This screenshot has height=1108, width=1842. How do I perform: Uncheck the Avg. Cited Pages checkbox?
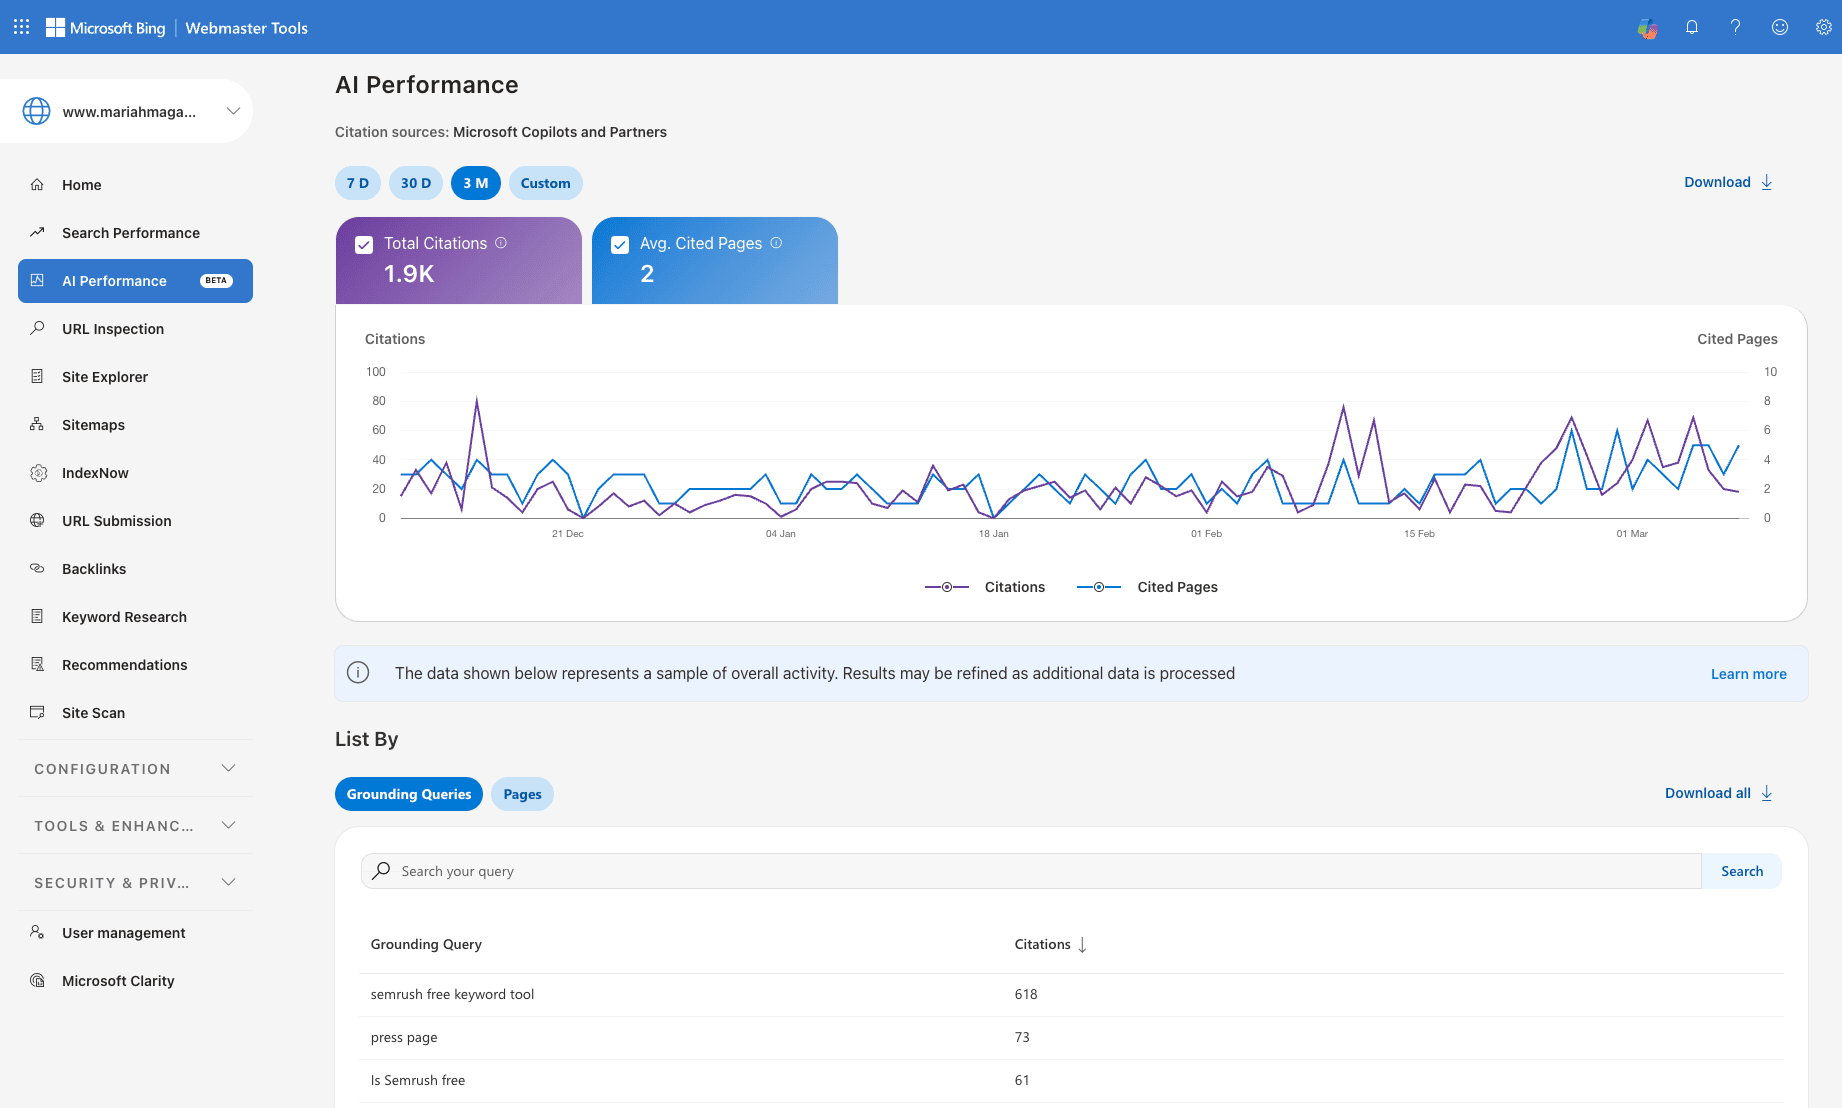(620, 244)
